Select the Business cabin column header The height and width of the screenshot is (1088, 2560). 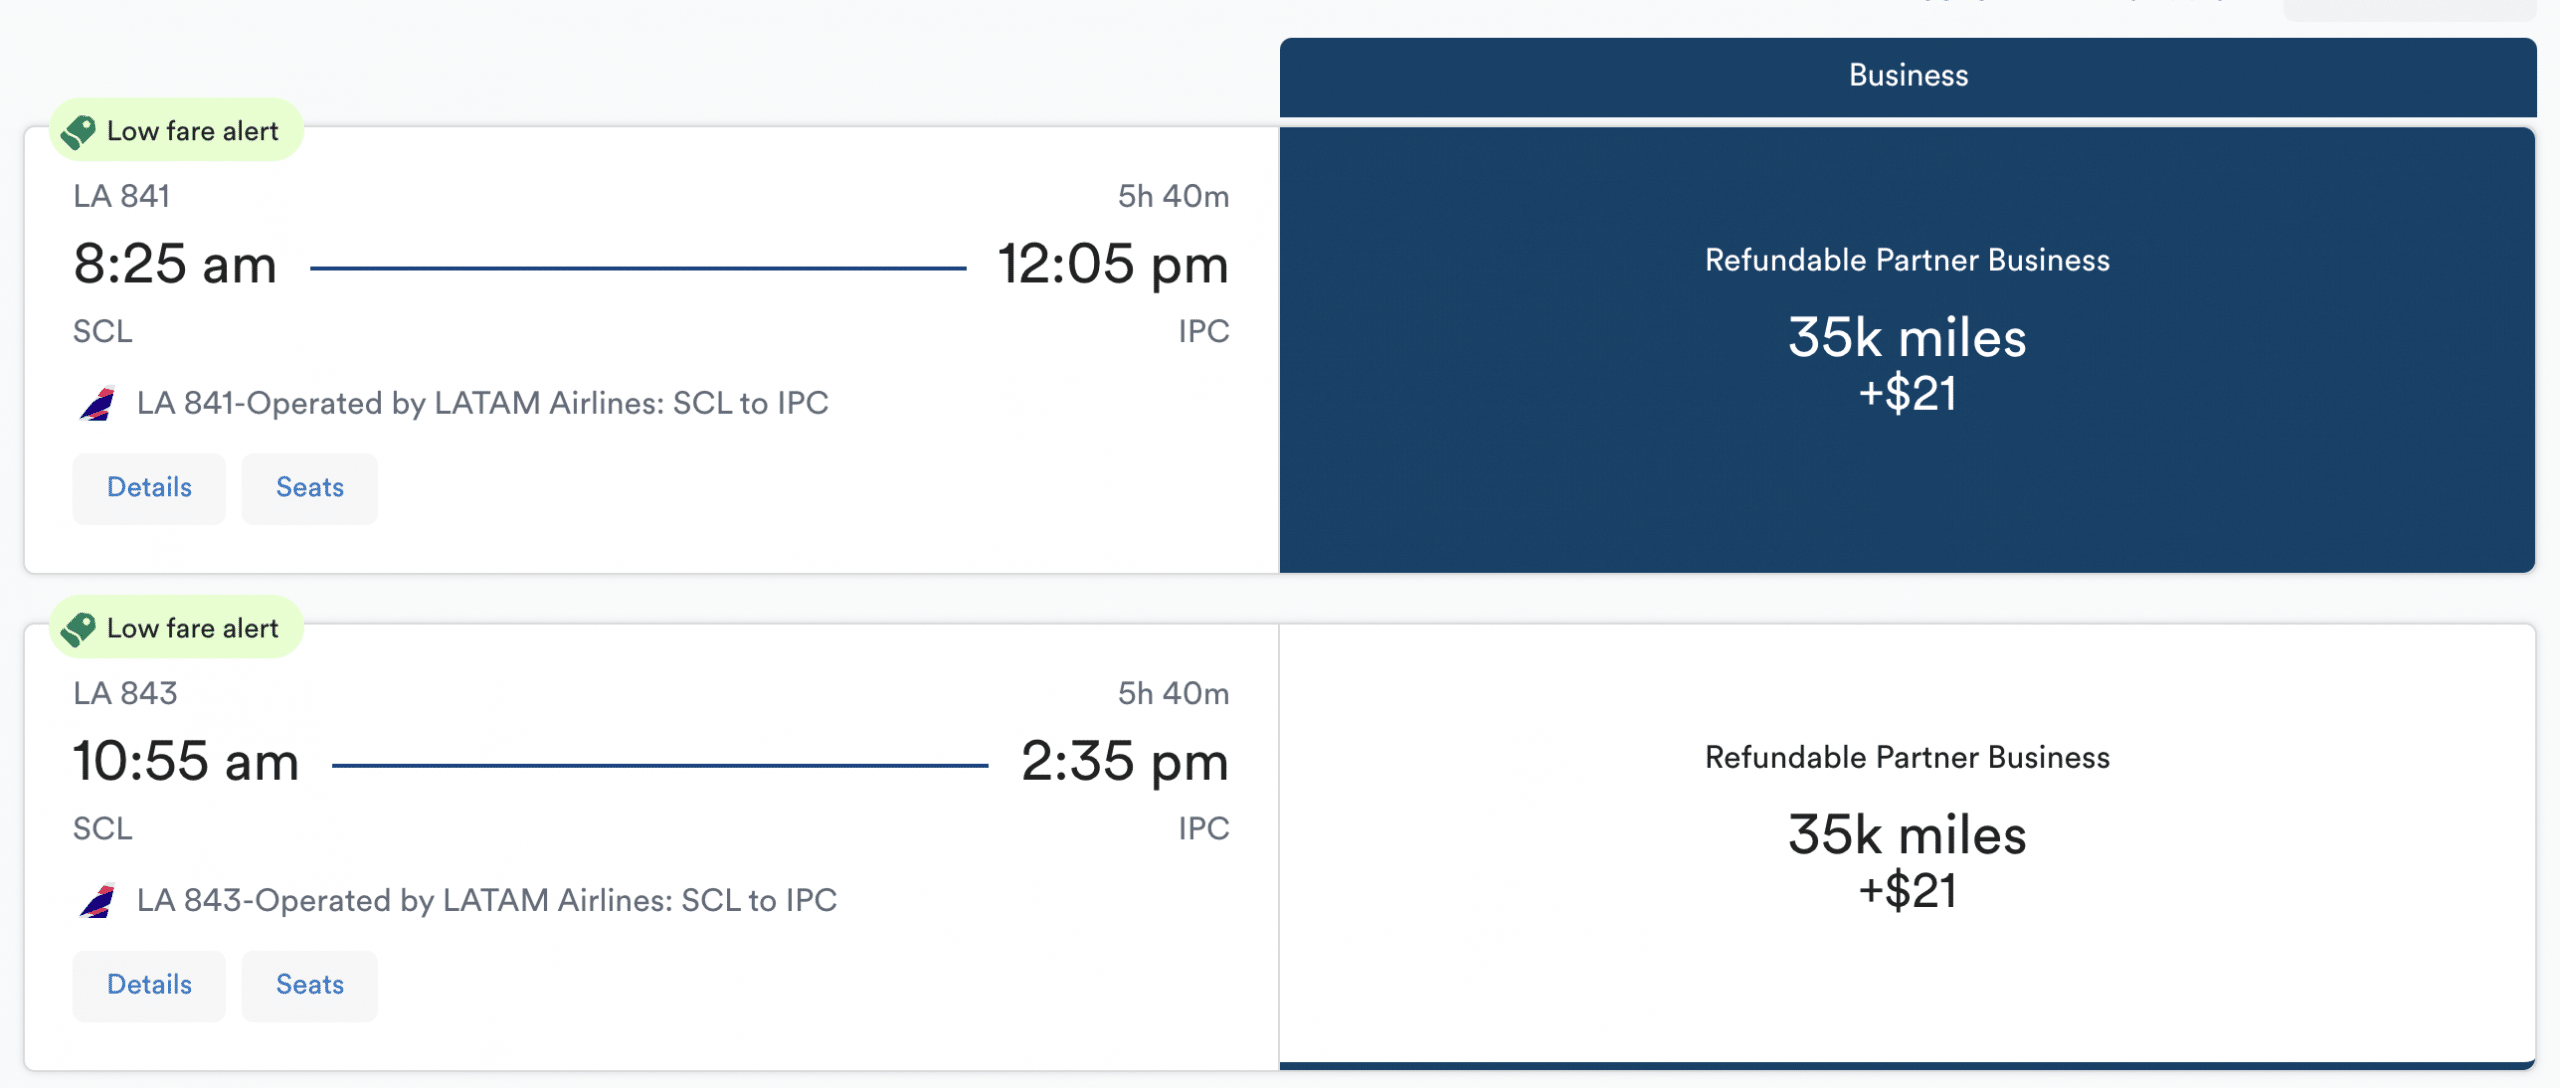click(1907, 76)
